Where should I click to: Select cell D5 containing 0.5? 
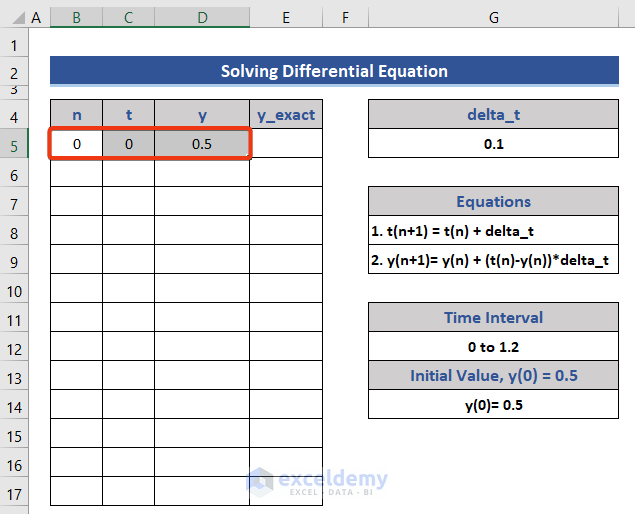pyautogui.click(x=202, y=143)
